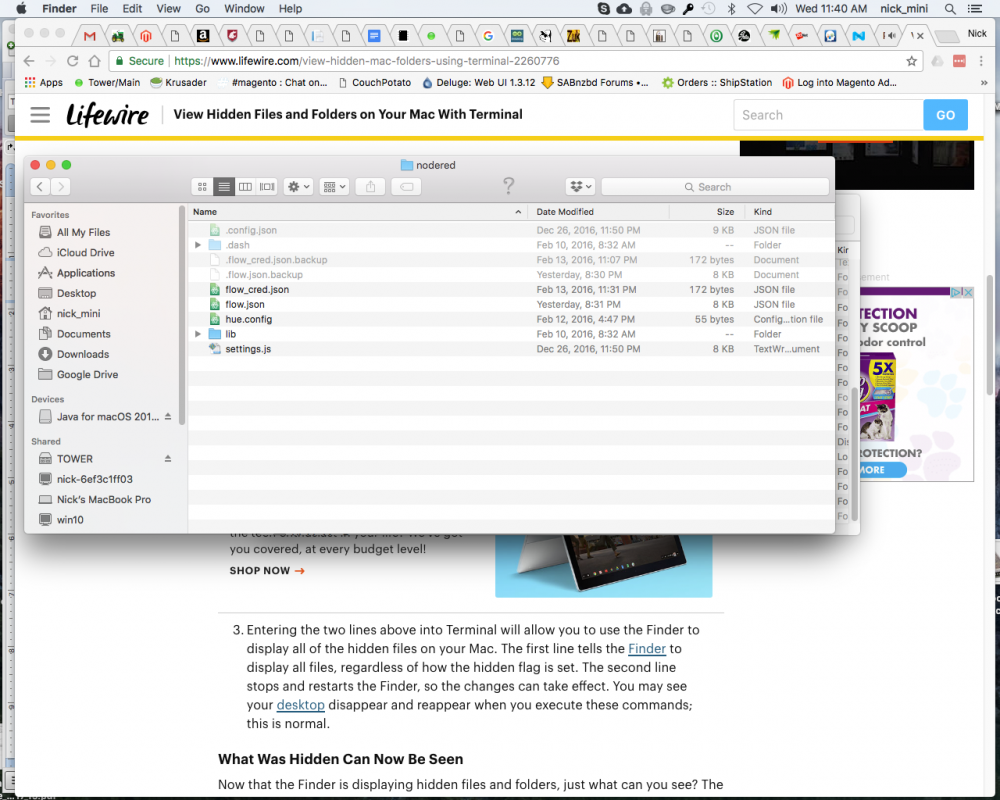Sort by Kind column header
This screenshot has height=800, width=1000.
(x=790, y=212)
